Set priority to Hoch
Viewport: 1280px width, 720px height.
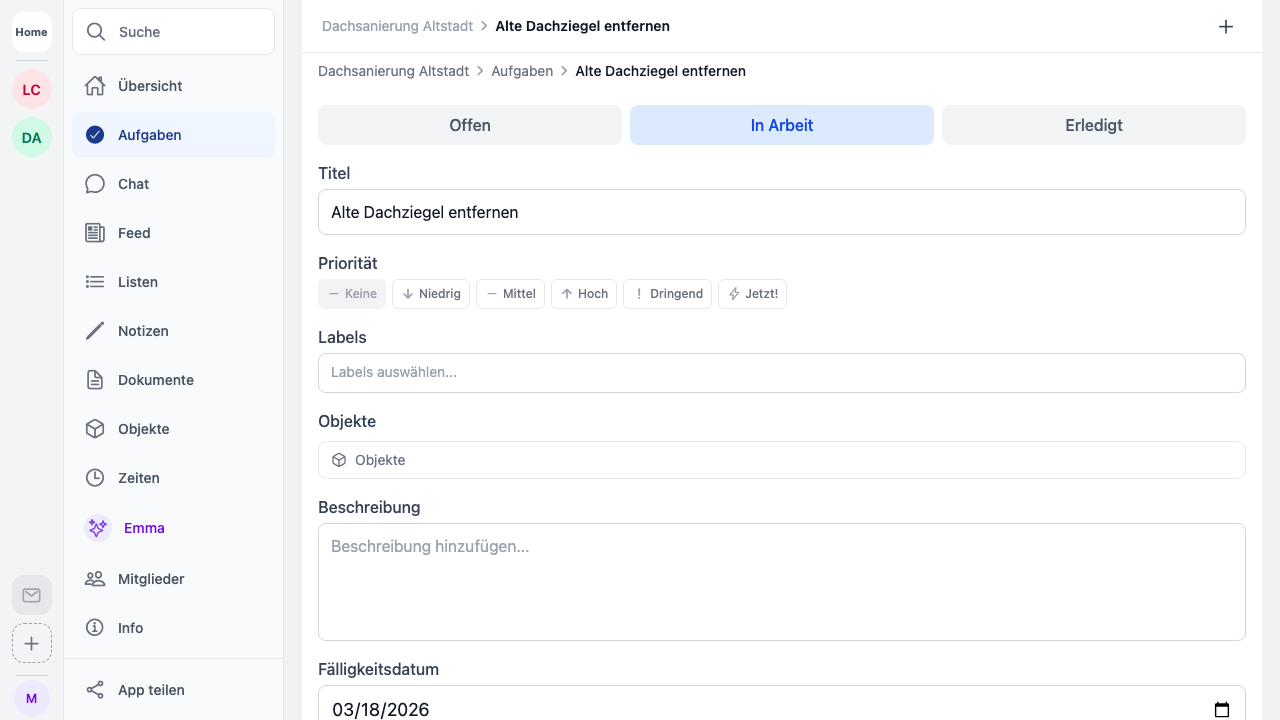[x=584, y=294]
